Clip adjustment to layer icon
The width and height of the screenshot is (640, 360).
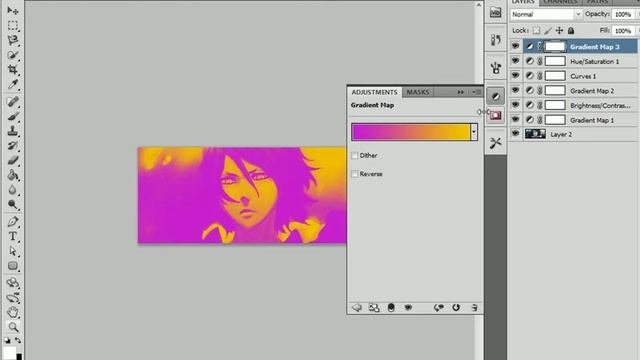point(391,307)
